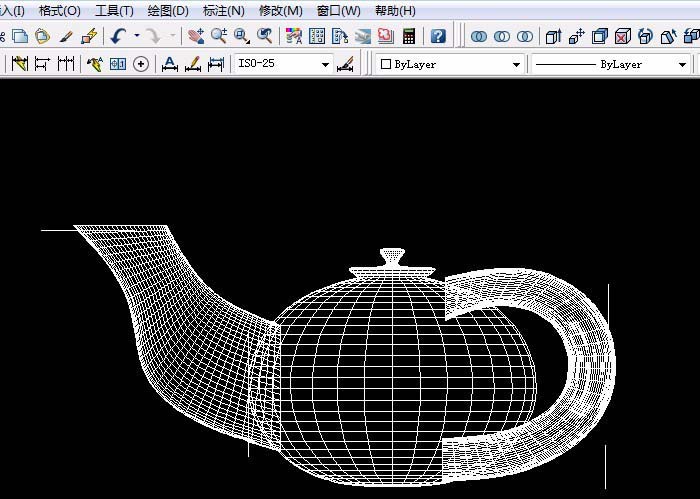
Task: Click the Rotate Faces icon
Action: click(x=645, y=36)
